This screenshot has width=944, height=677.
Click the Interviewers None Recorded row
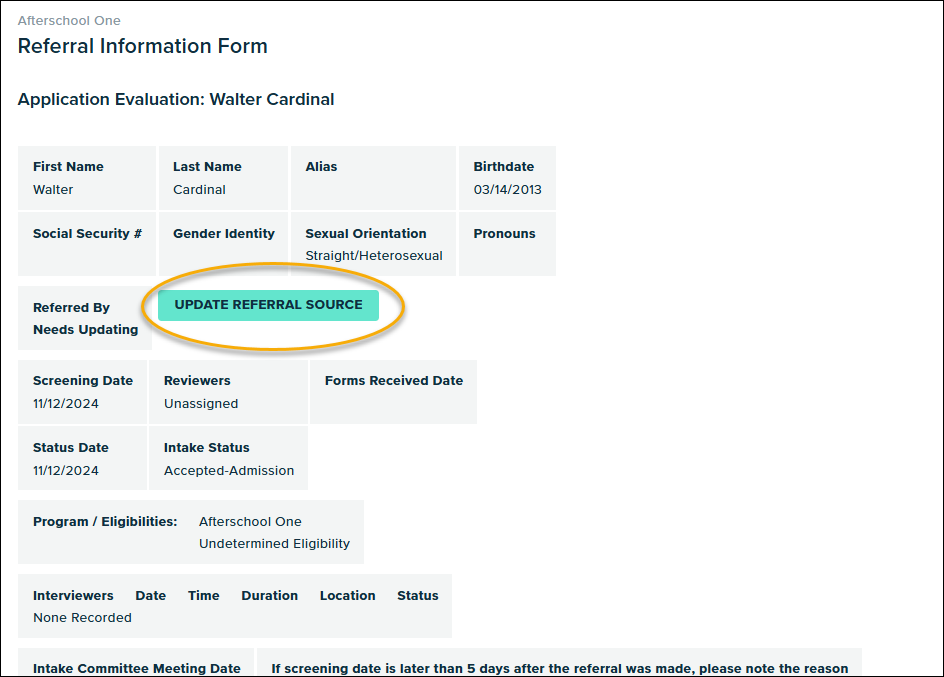pos(234,606)
